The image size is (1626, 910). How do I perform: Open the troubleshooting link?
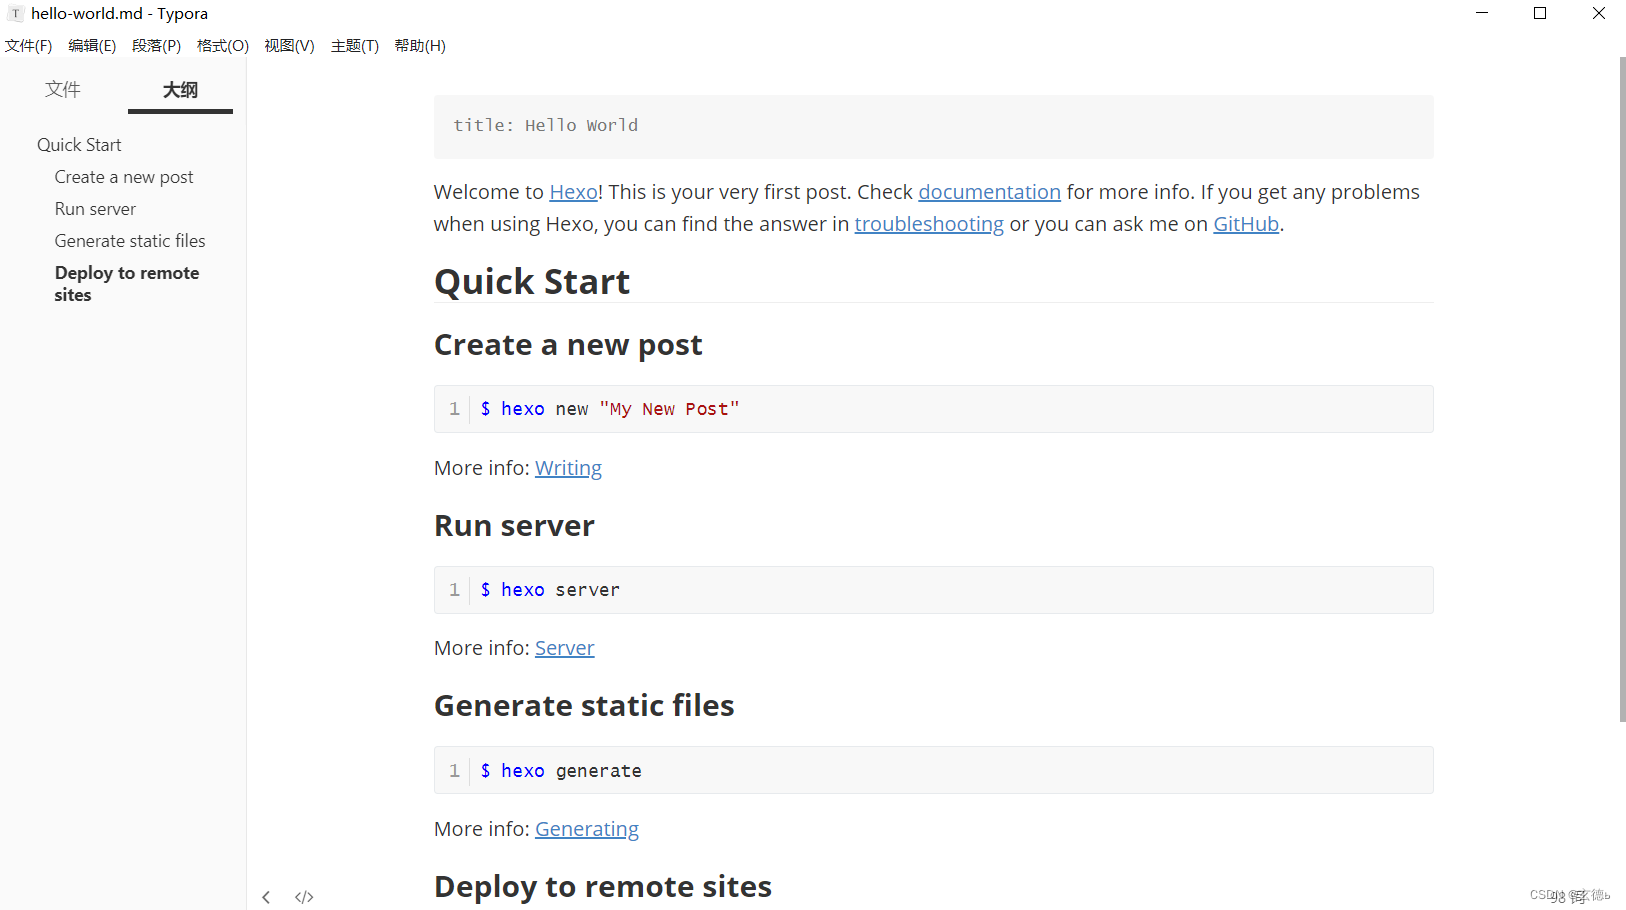(x=929, y=224)
